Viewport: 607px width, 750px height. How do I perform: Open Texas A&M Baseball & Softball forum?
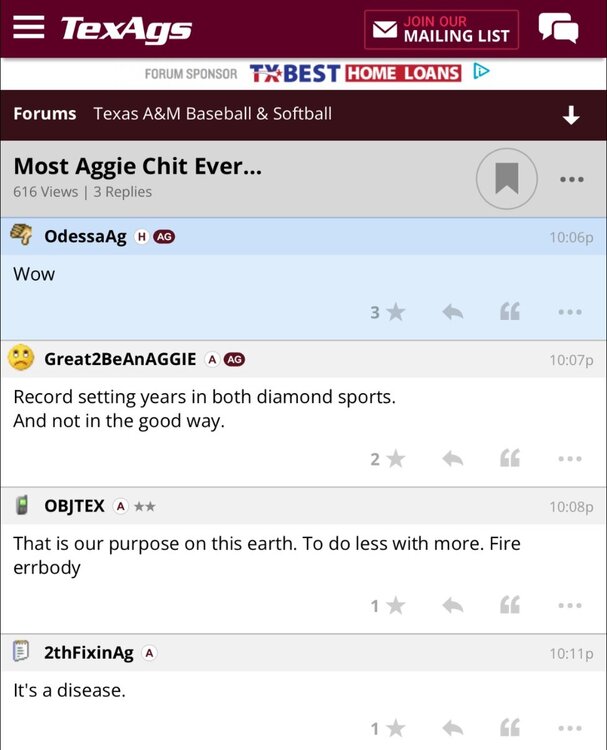point(212,114)
